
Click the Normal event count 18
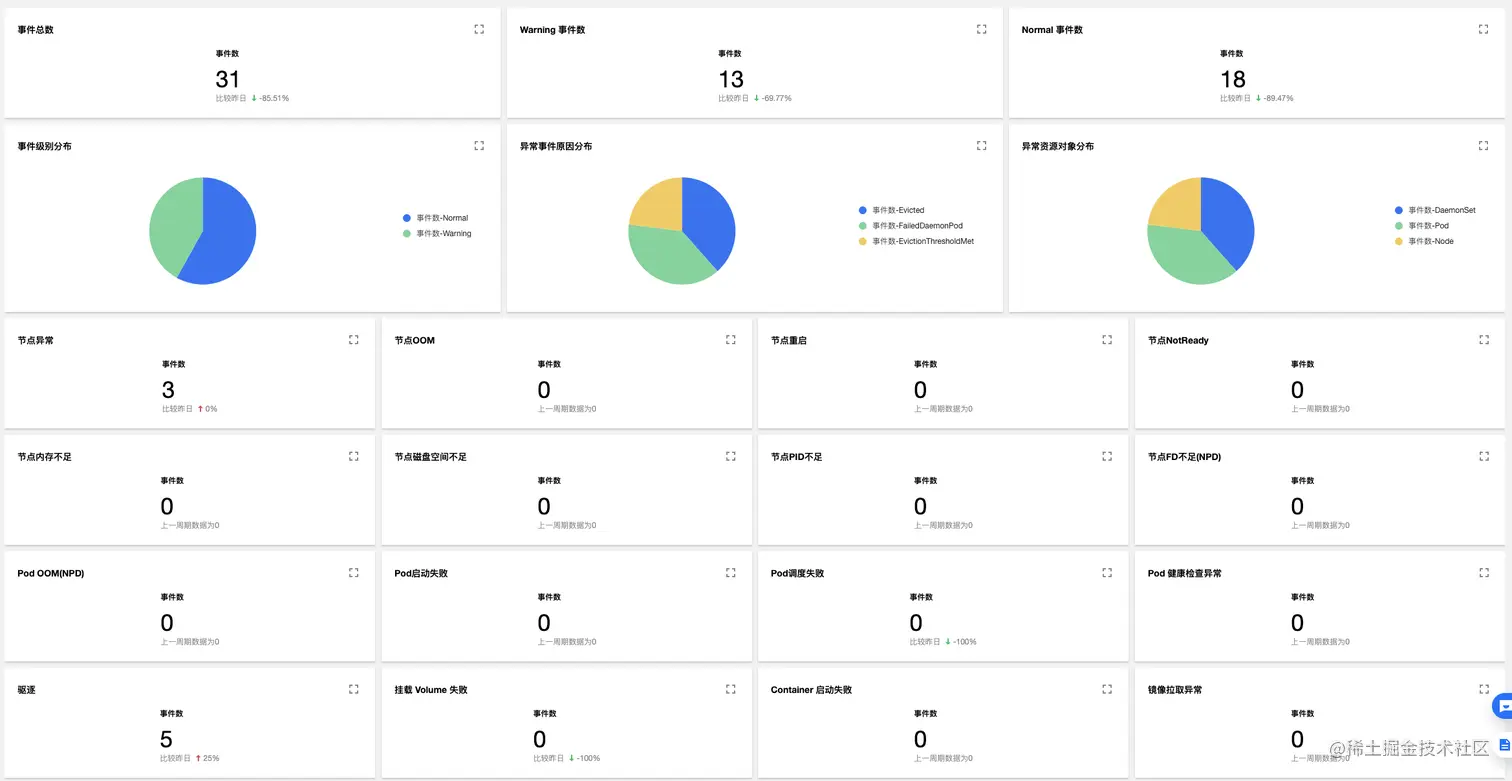1233,79
